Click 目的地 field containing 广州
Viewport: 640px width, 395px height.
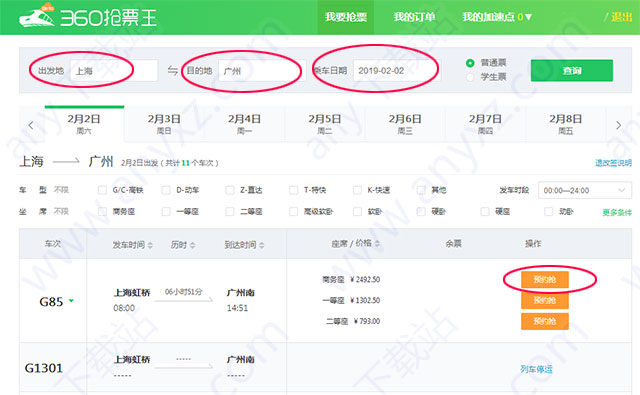pos(262,71)
